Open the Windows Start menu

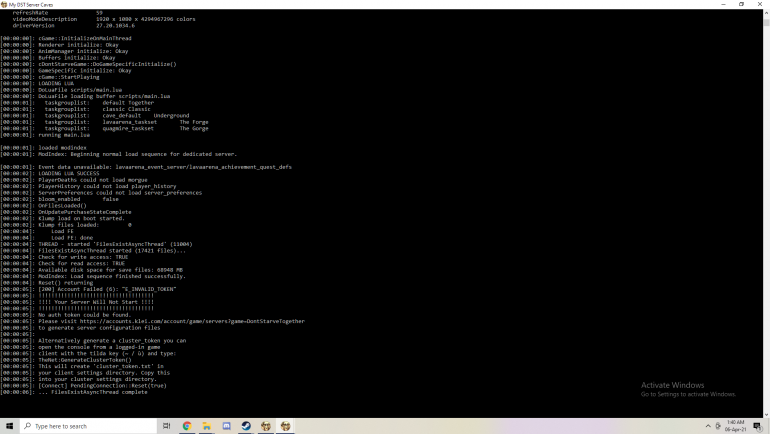point(8,426)
